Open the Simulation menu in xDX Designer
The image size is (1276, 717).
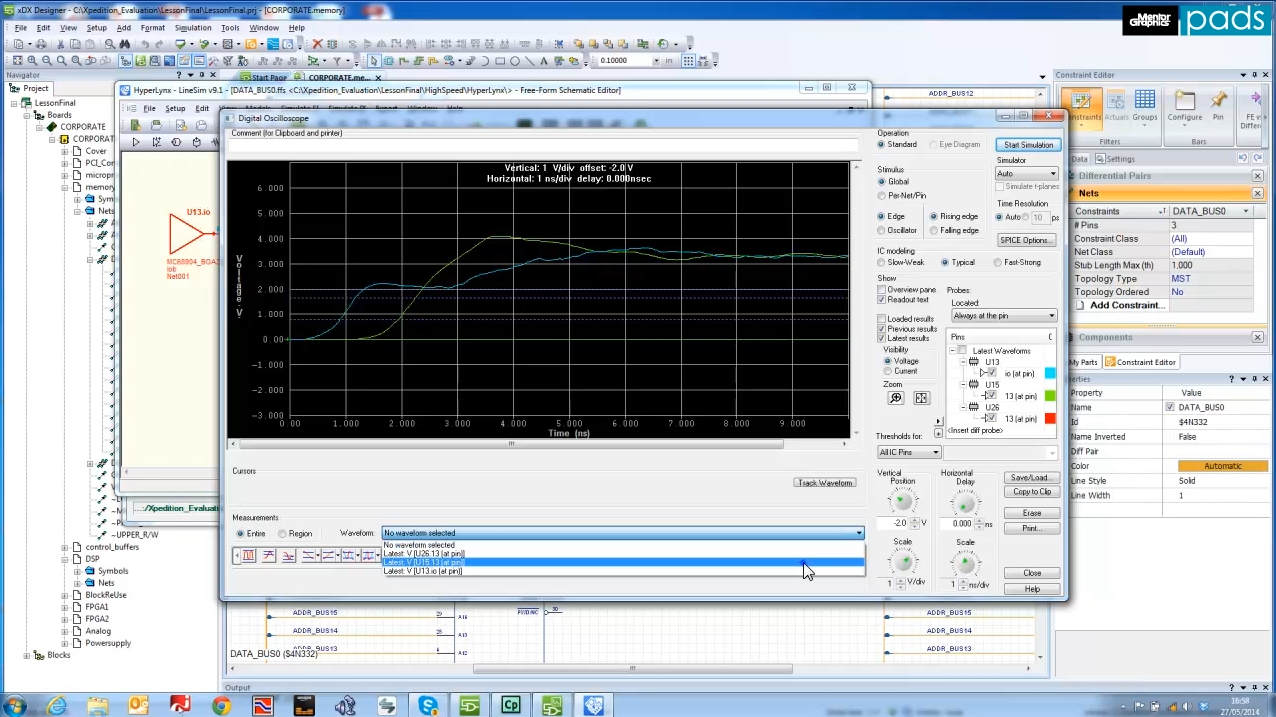[x=193, y=28]
